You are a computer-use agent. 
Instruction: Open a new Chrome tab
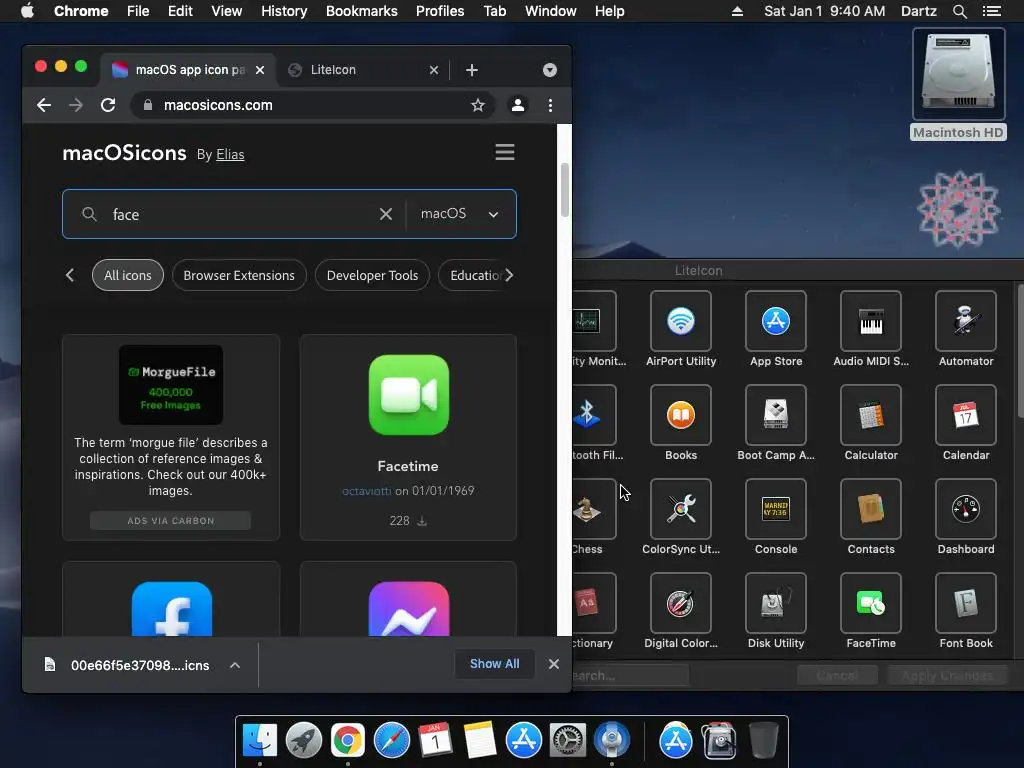pyautogui.click(x=472, y=70)
